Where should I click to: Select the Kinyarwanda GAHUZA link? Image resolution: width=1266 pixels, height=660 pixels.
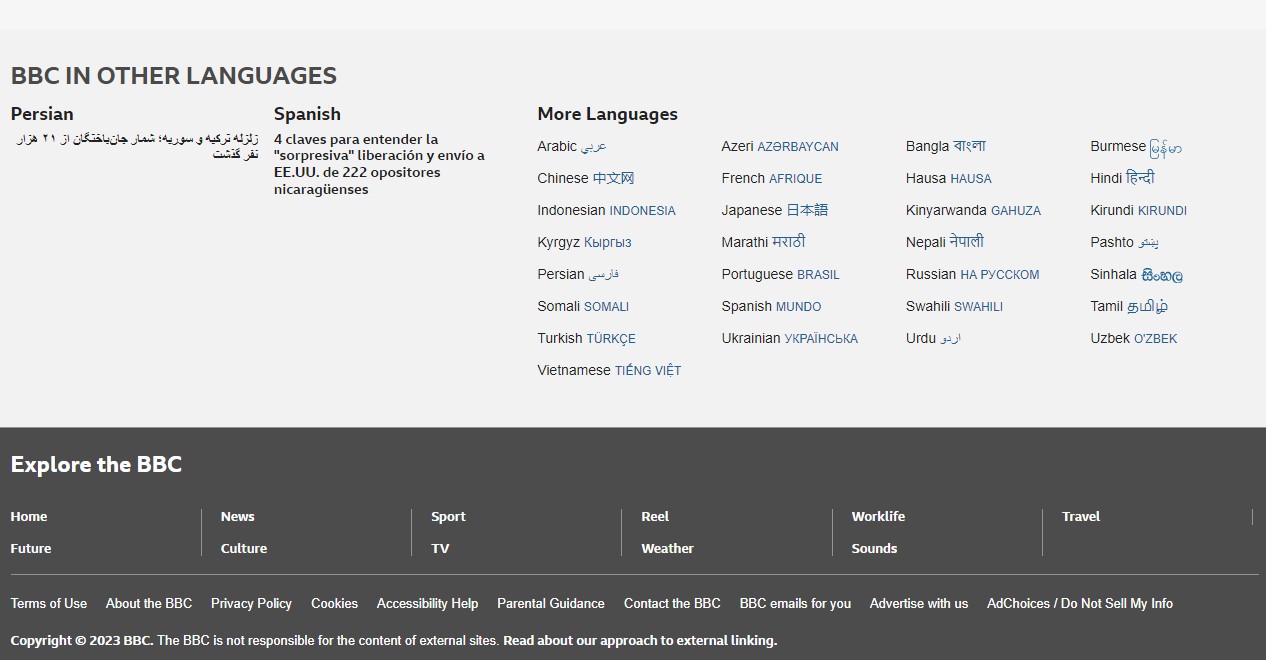(x=973, y=210)
